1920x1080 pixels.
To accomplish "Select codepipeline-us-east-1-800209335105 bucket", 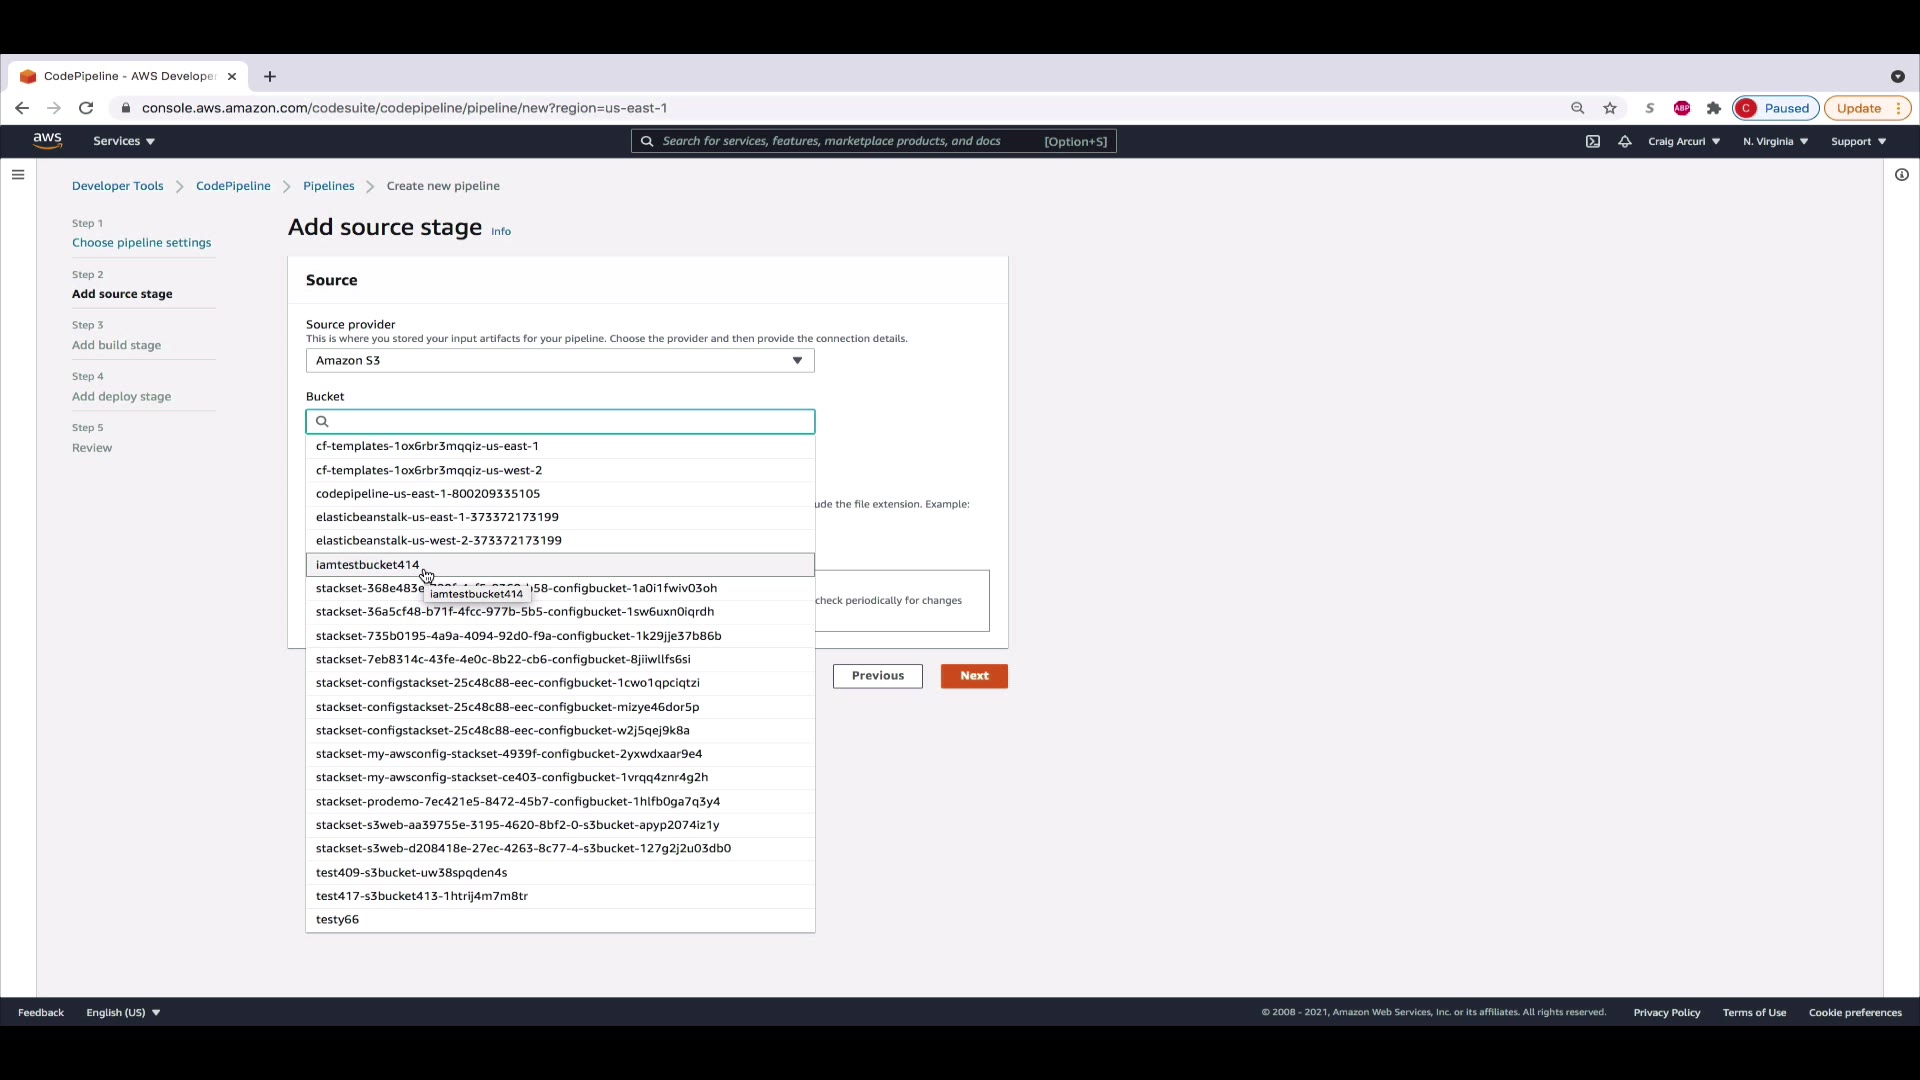I will tap(428, 494).
